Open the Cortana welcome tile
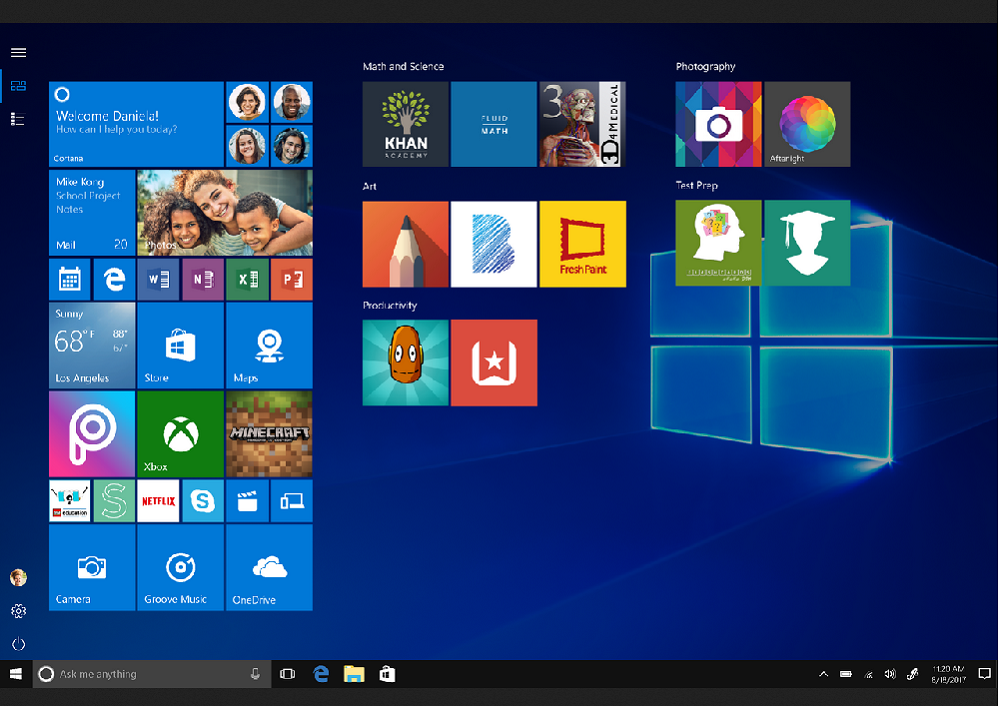Screen dimensions: 1000x706 point(136,124)
